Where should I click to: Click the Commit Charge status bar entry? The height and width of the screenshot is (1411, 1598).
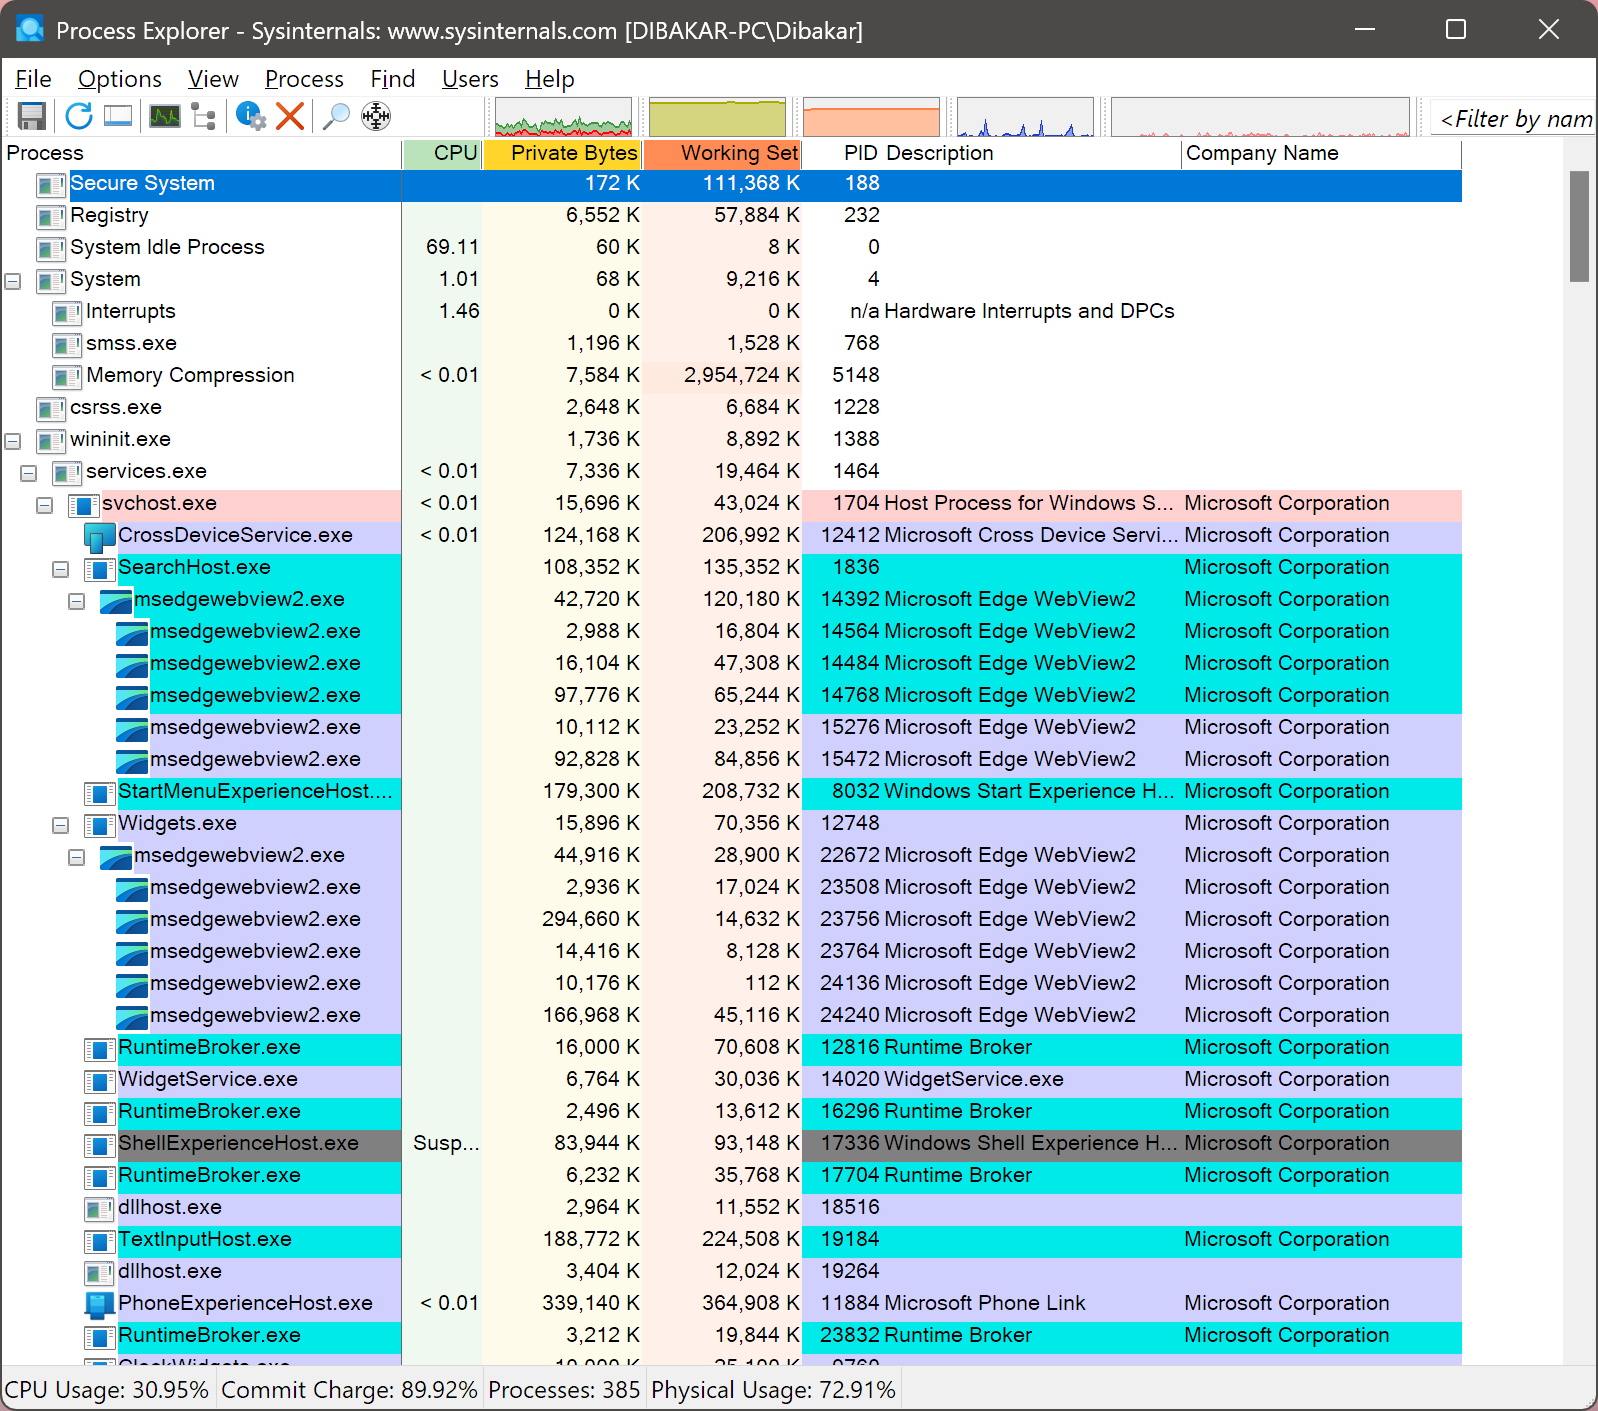[x=349, y=1390]
